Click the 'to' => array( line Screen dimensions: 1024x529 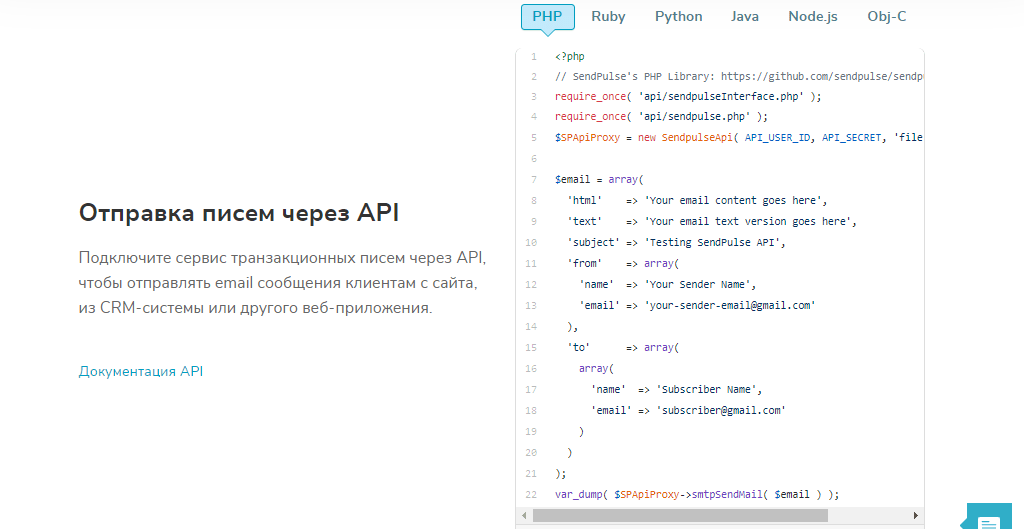click(623, 347)
